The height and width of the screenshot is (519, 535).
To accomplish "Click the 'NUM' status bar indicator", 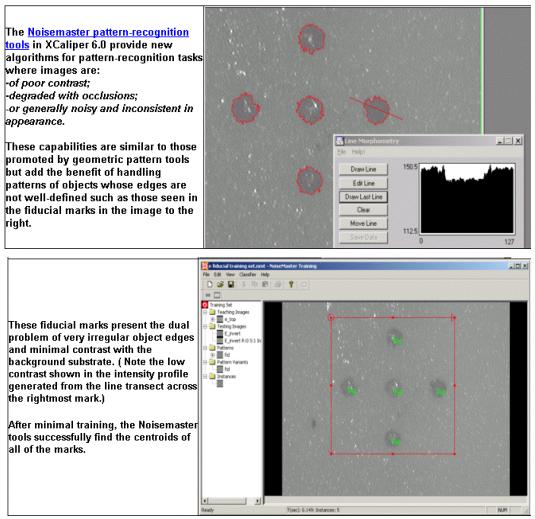I will 502,510.
